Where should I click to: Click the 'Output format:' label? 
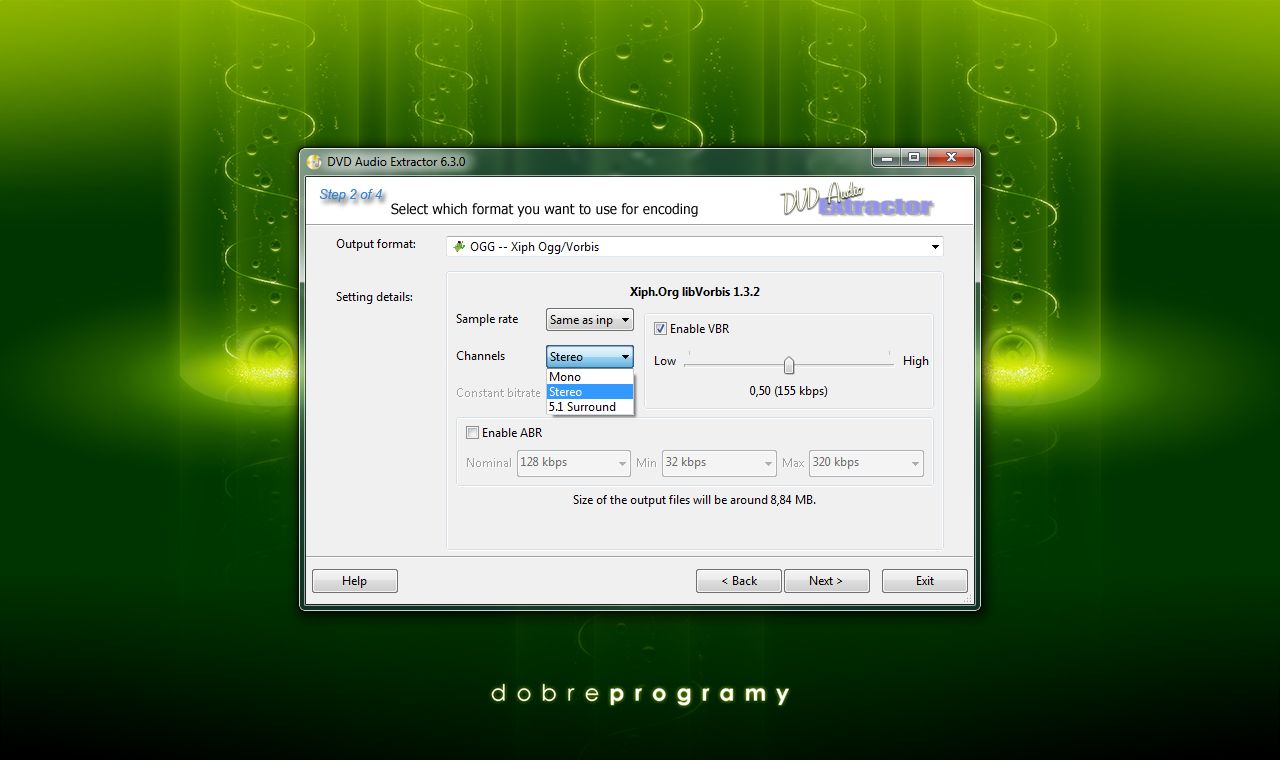pyautogui.click(x=376, y=244)
